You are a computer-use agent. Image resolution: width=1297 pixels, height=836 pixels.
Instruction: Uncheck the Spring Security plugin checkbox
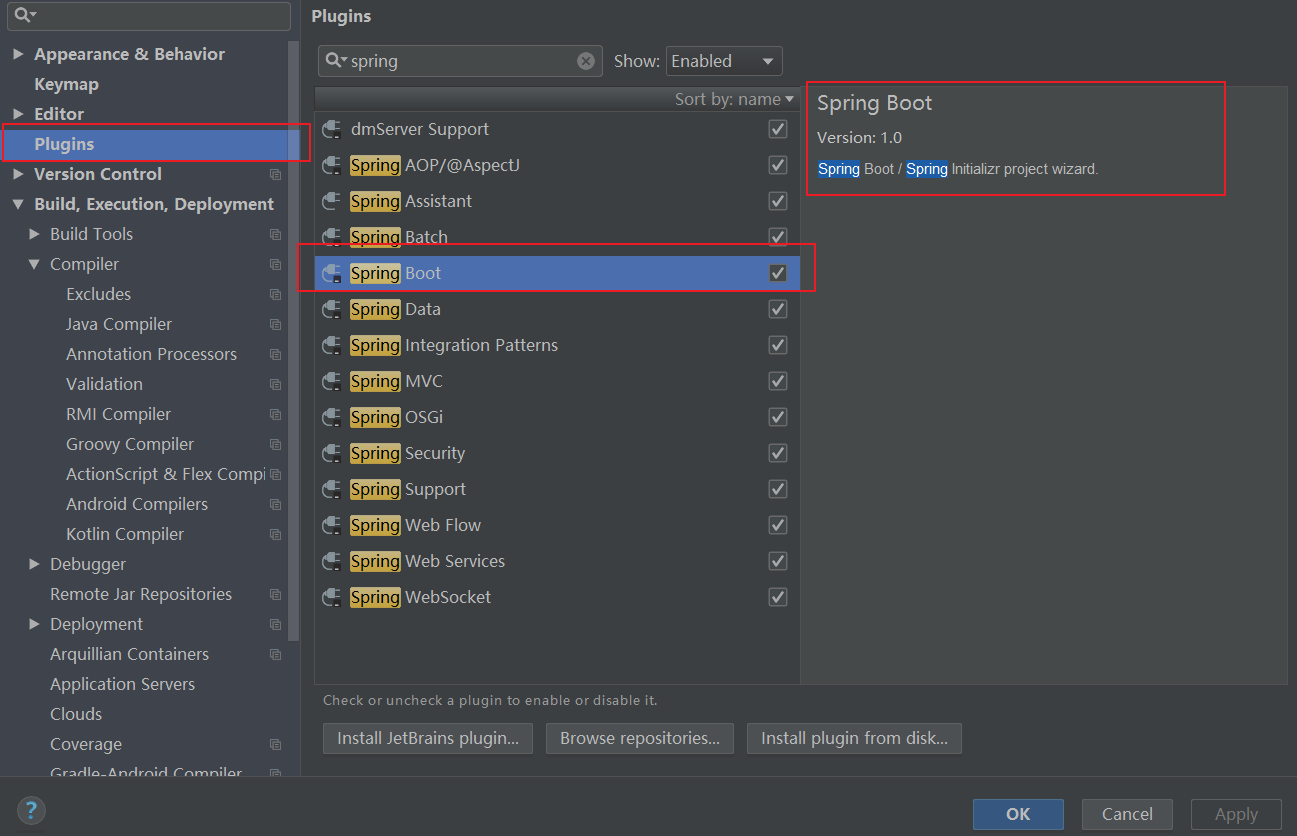click(778, 453)
